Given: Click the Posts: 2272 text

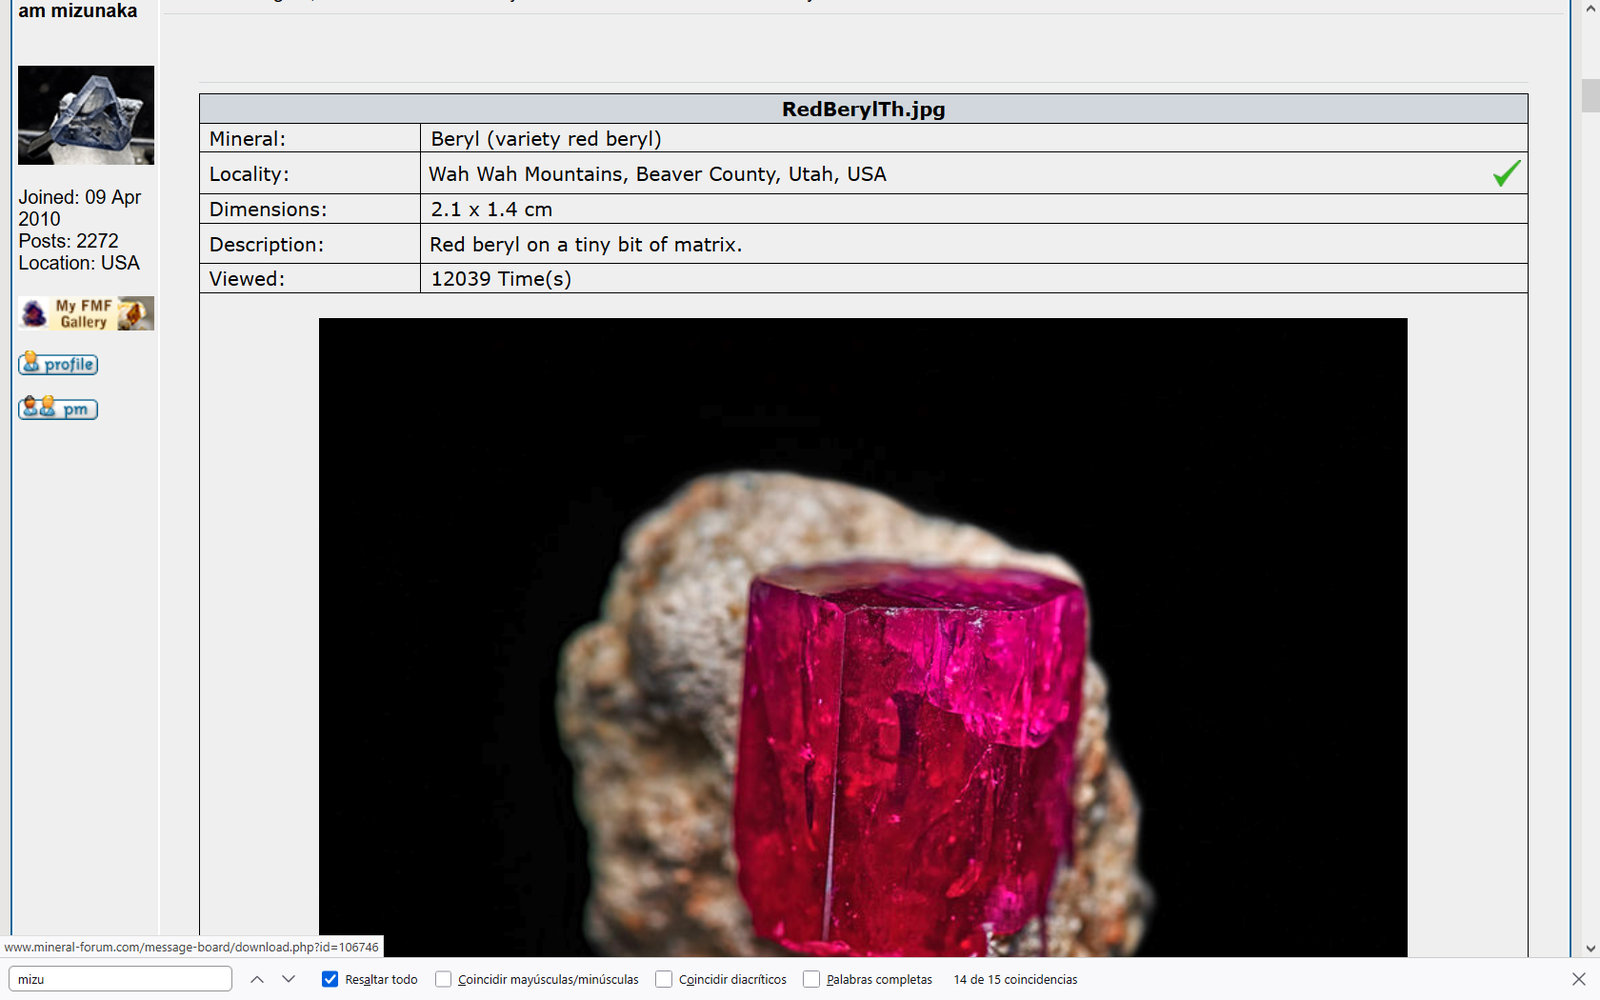Looking at the screenshot, I should (68, 241).
